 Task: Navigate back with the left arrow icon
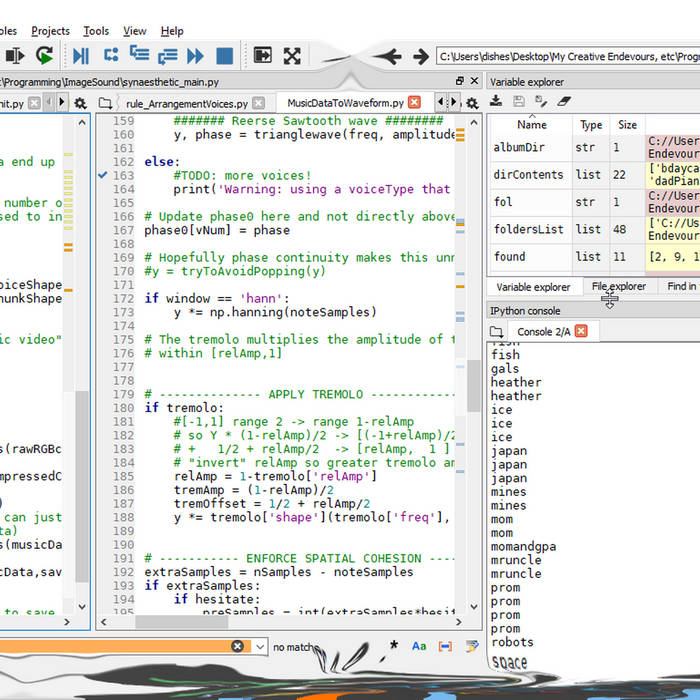click(391, 57)
